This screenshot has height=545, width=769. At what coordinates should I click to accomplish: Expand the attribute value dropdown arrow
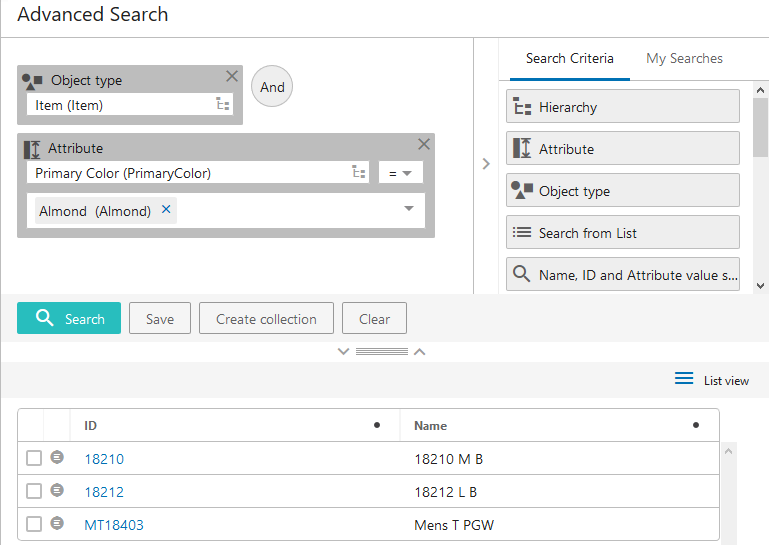click(409, 209)
